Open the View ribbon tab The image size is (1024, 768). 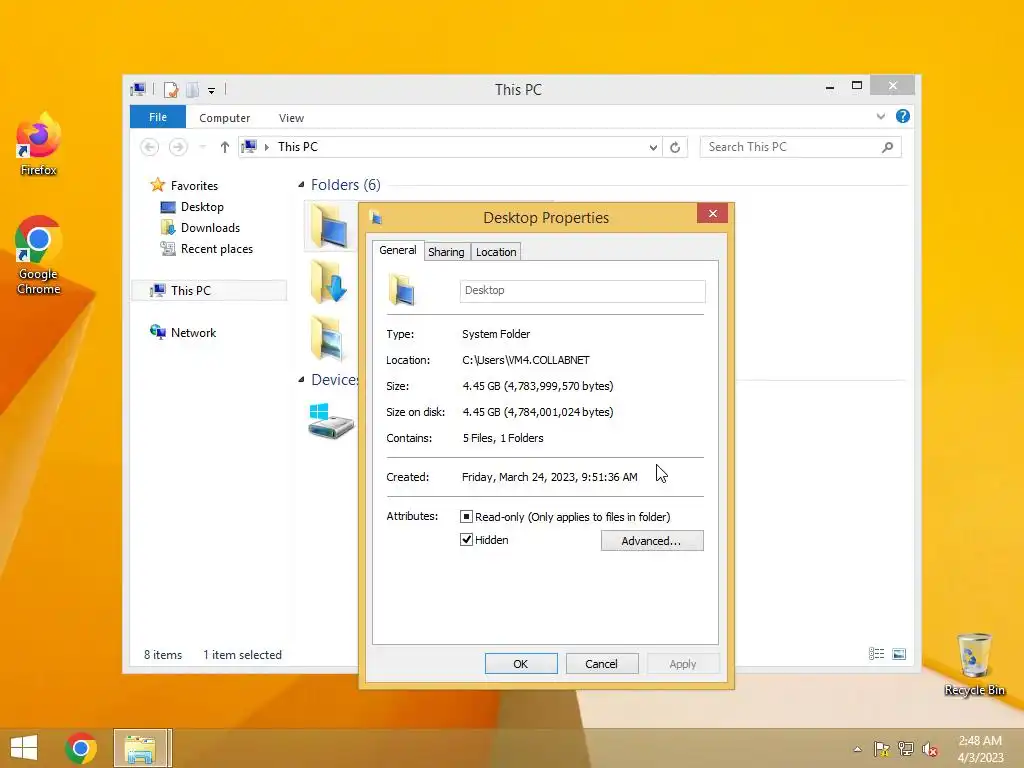pos(291,118)
